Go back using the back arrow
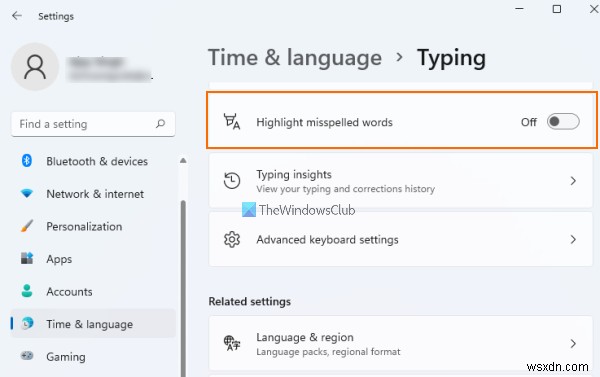This screenshot has width=600, height=377. pos(17,16)
